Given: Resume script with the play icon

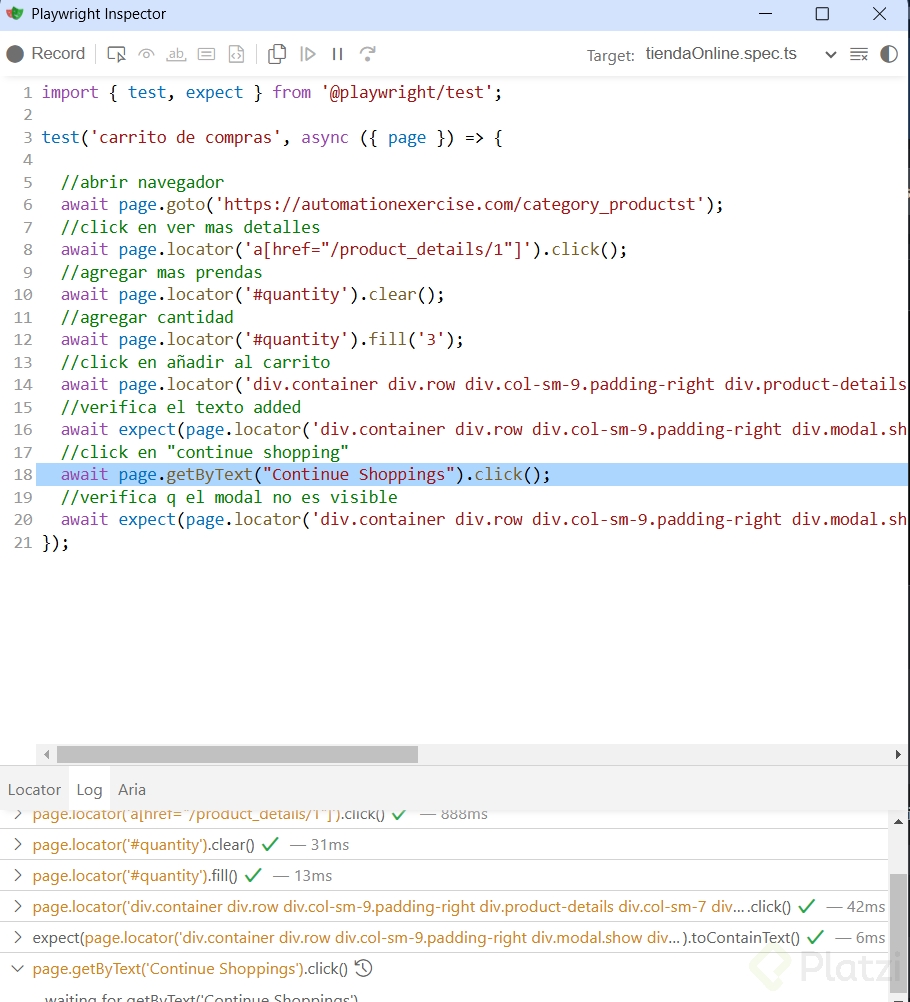Looking at the screenshot, I should [x=307, y=54].
